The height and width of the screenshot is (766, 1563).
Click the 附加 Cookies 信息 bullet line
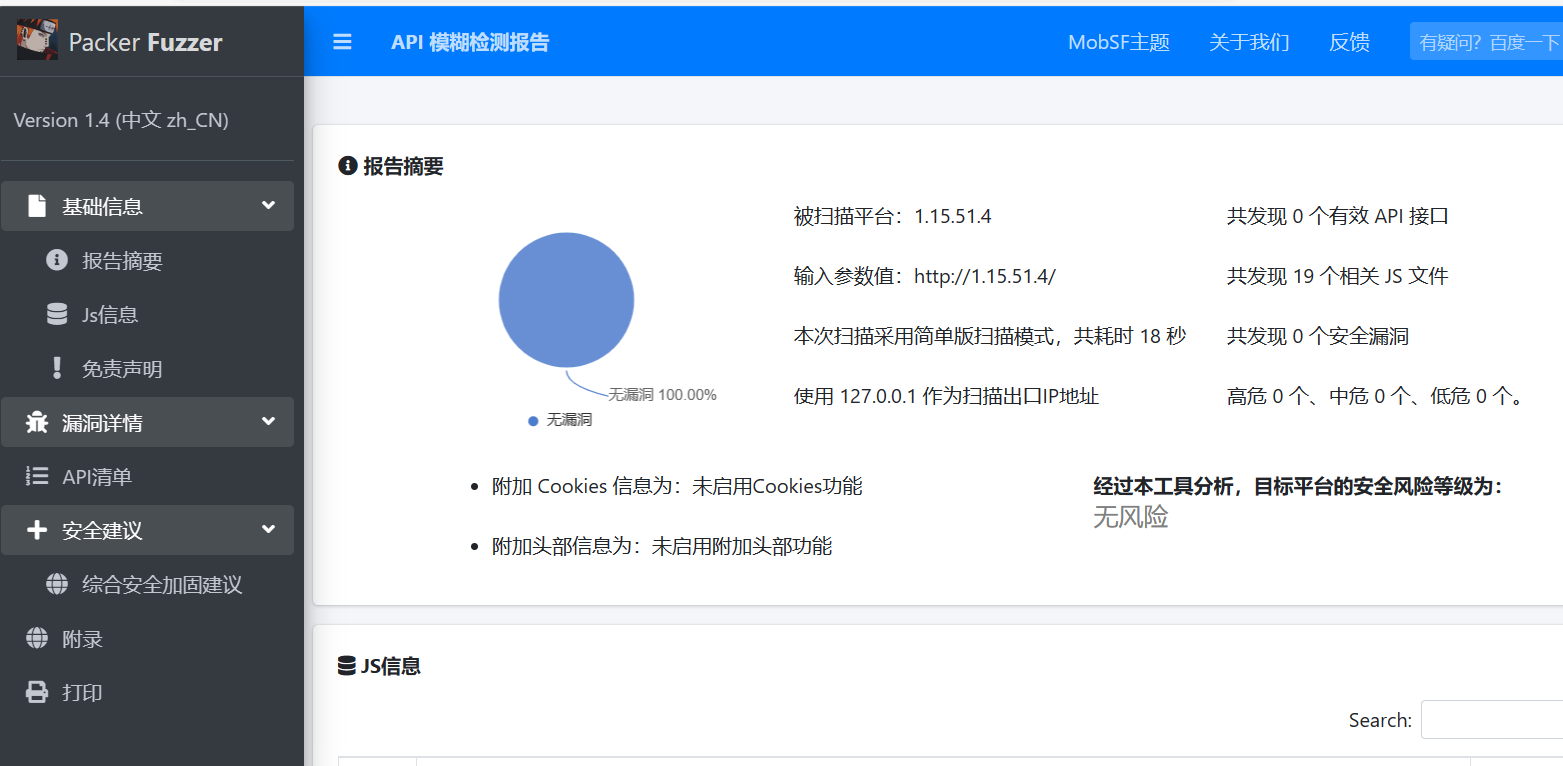pos(677,486)
